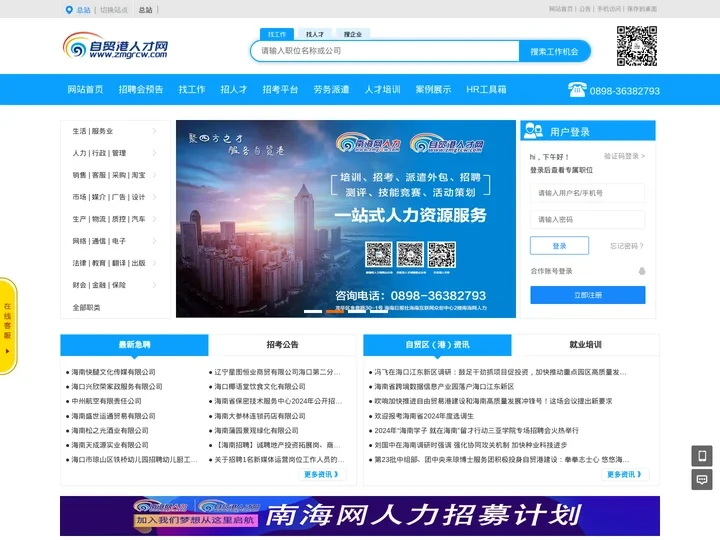Image resolution: width=720 pixels, height=540 pixels.
Task: Open 招聘会预告 in the navigation bar
Action: (x=141, y=90)
